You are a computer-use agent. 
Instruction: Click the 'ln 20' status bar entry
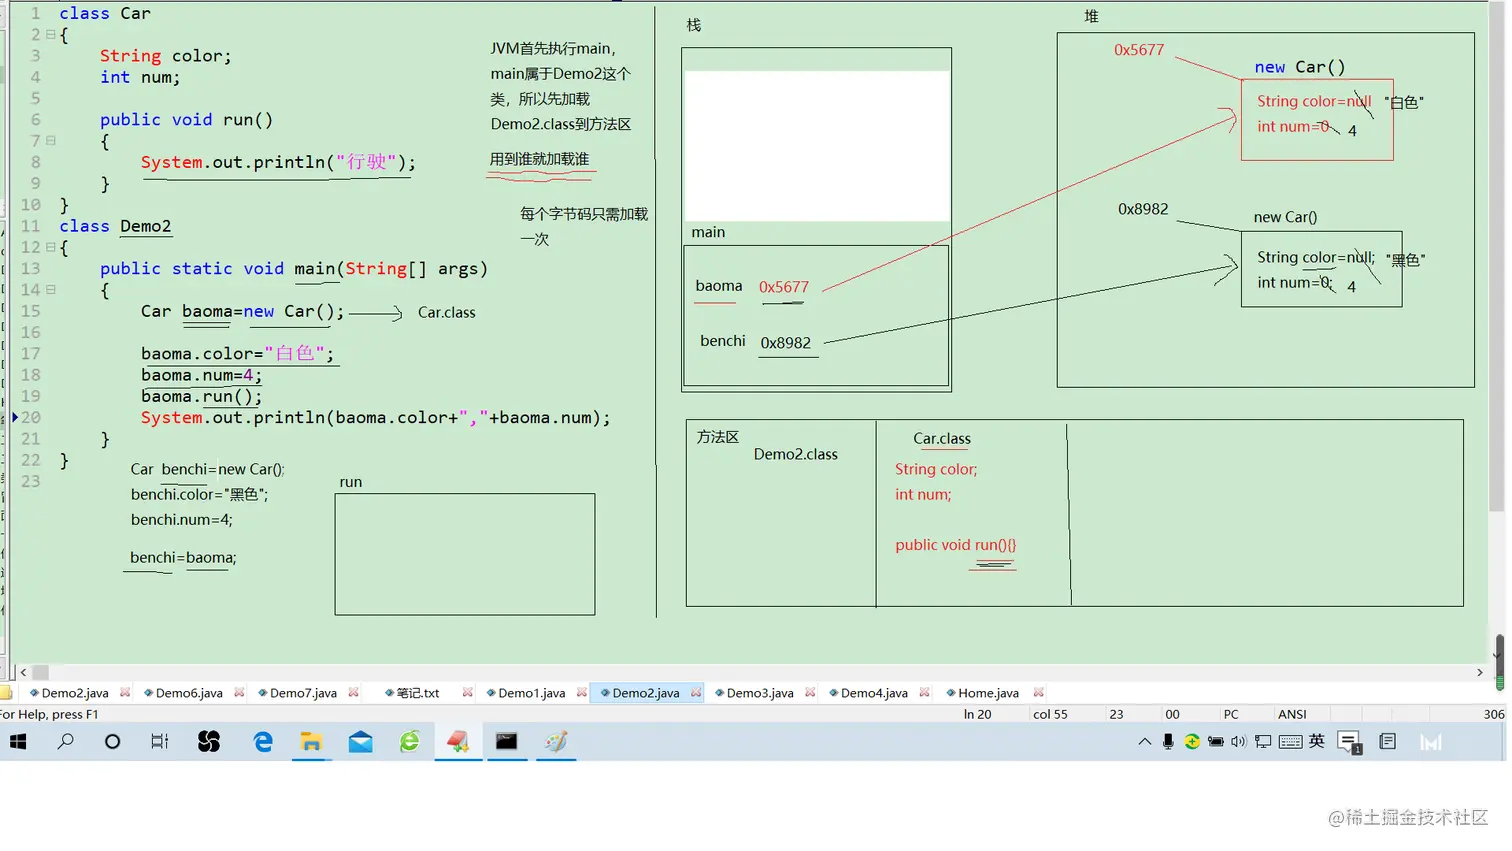pyautogui.click(x=977, y=715)
